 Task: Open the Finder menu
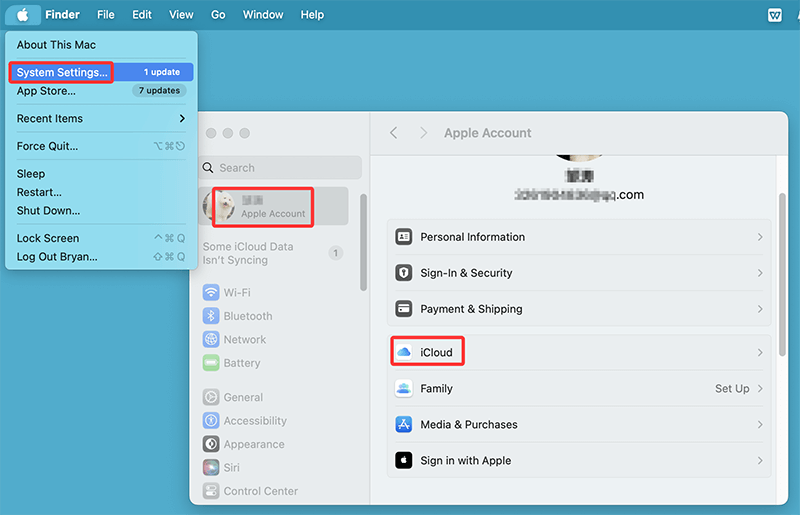[62, 15]
